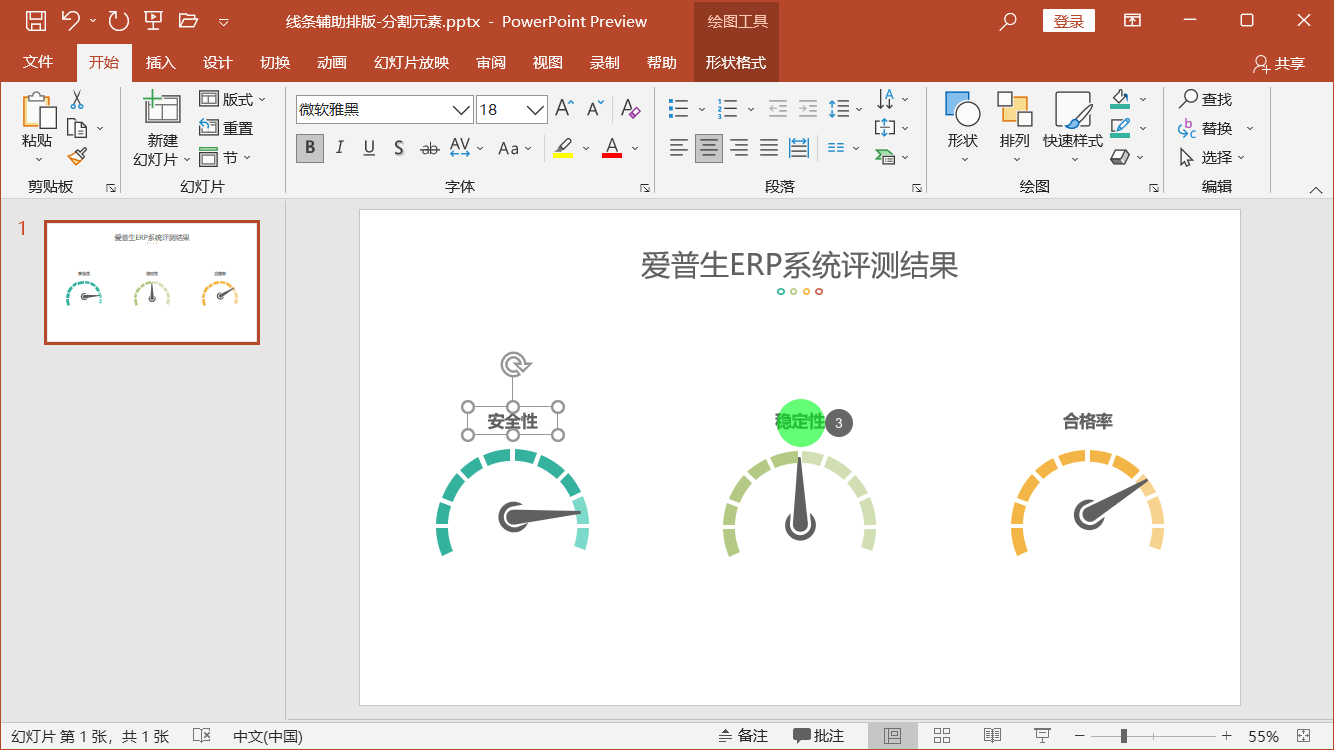
Task: Click the 共享 share button
Action: (1279, 63)
